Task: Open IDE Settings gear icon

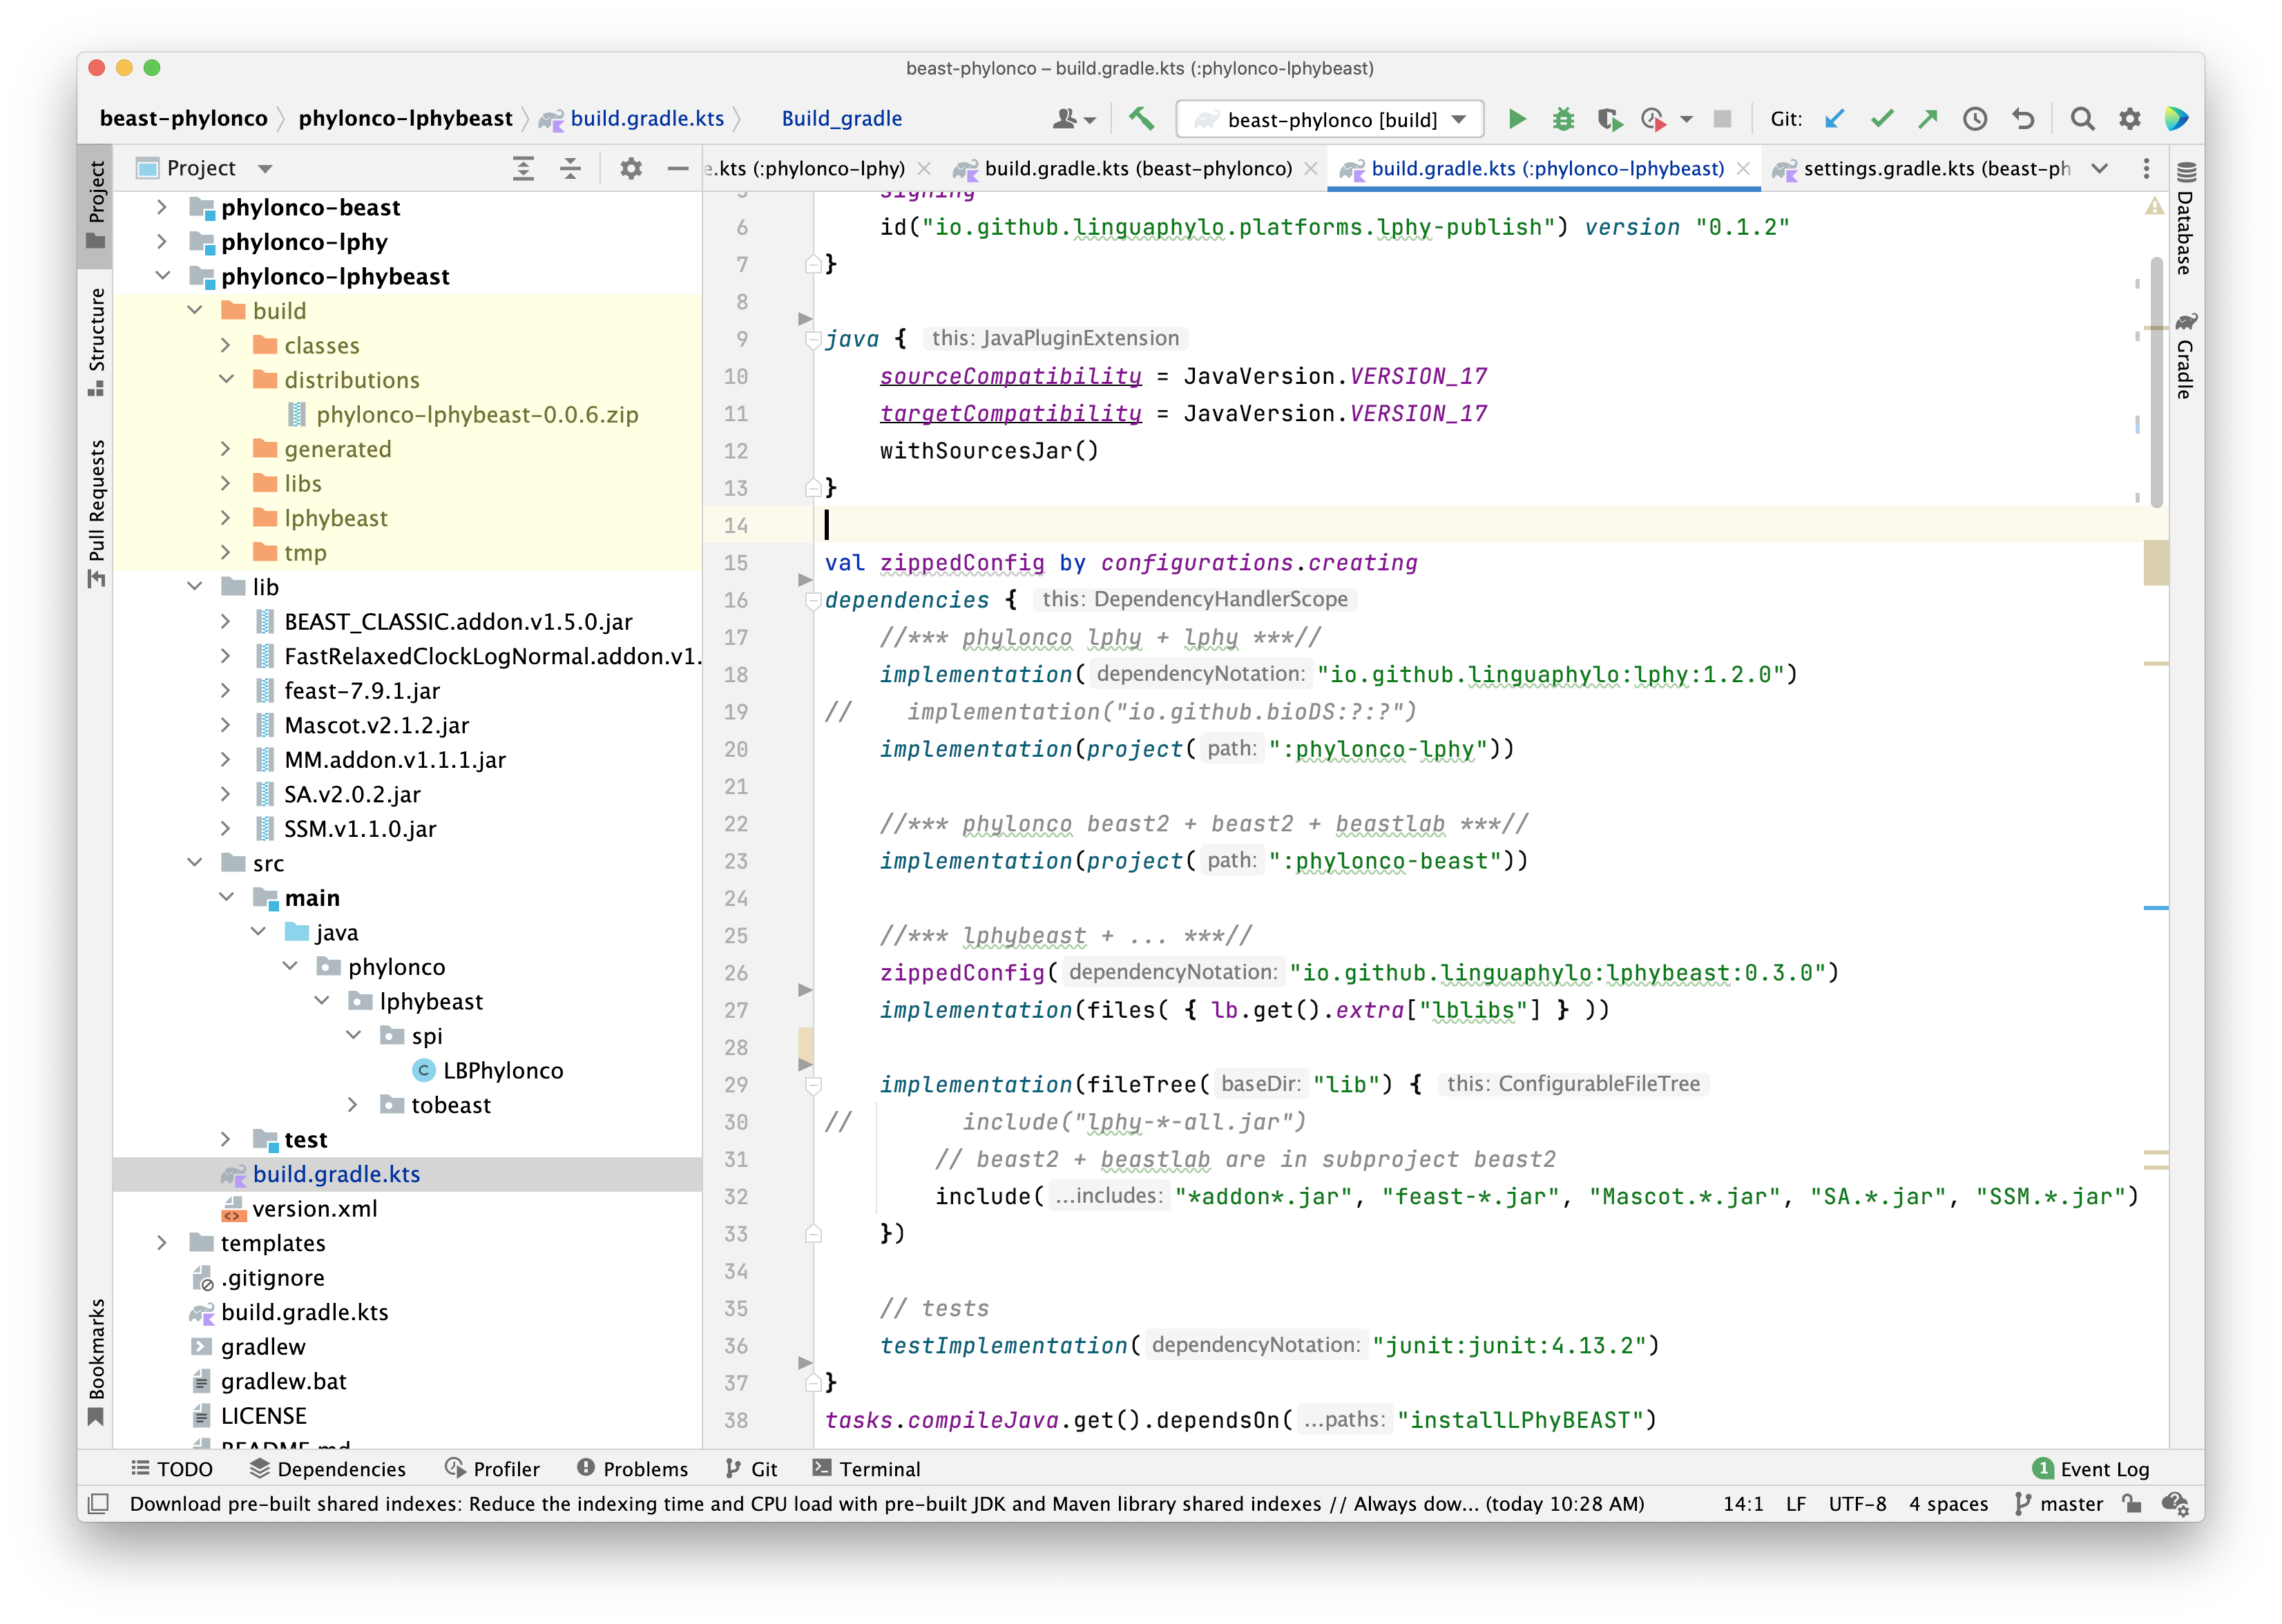Action: point(2130,118)
